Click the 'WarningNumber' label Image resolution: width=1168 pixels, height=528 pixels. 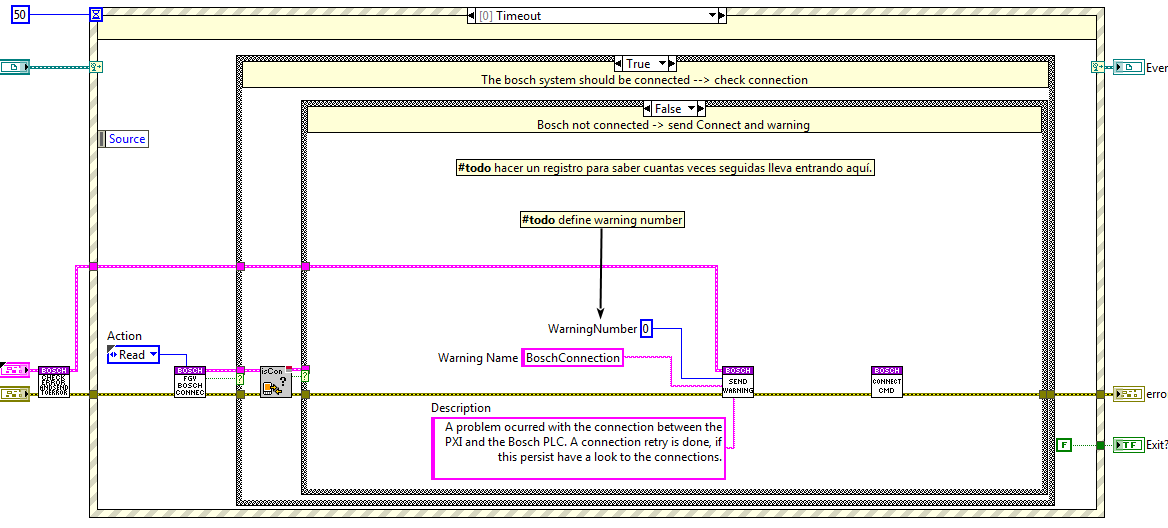tap(593, 328)
